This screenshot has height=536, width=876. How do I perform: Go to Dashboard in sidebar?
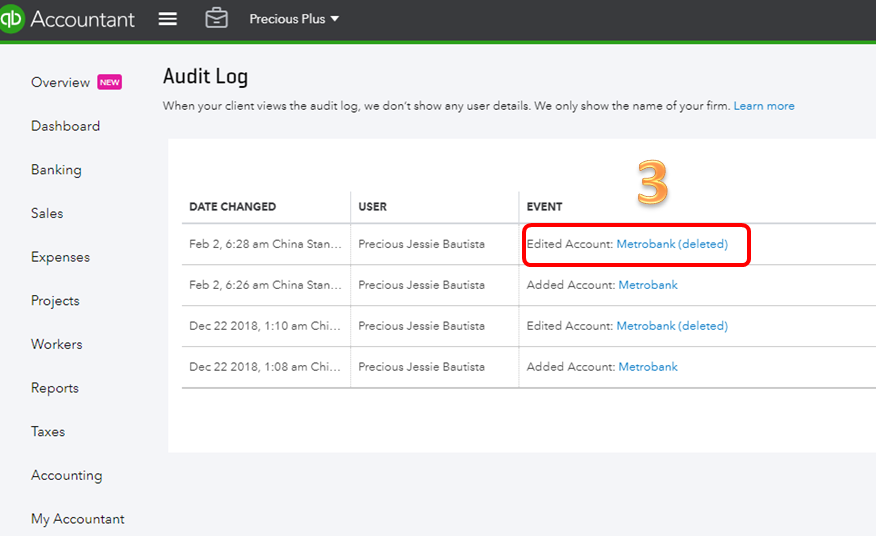point(65,126)
